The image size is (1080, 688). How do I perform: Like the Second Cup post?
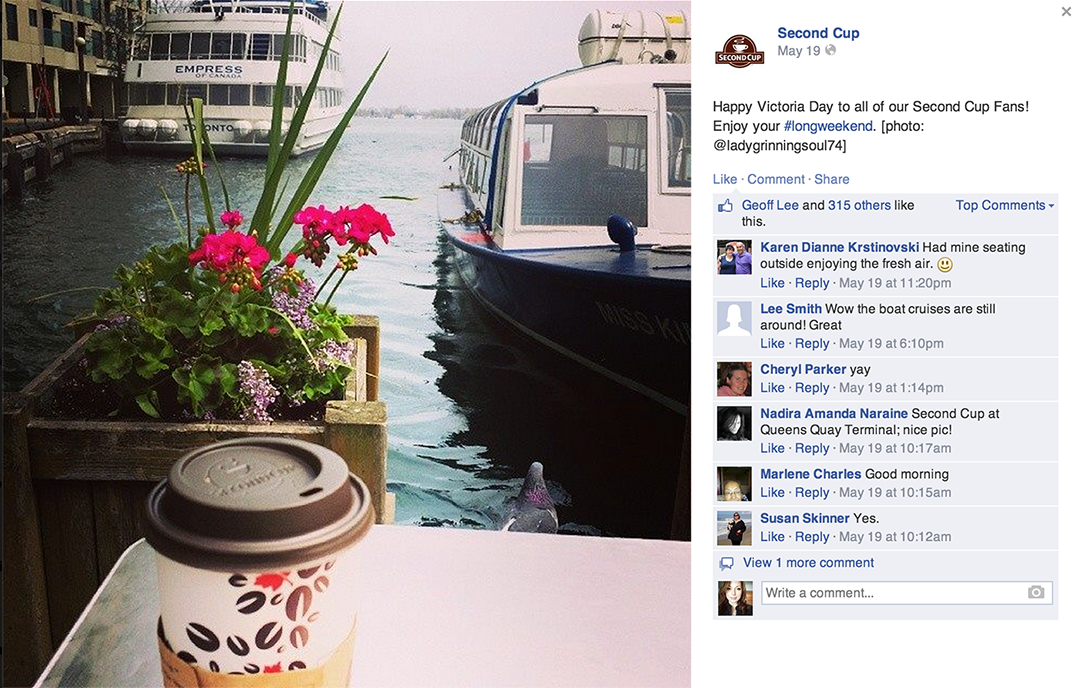(x=725, y=179)
